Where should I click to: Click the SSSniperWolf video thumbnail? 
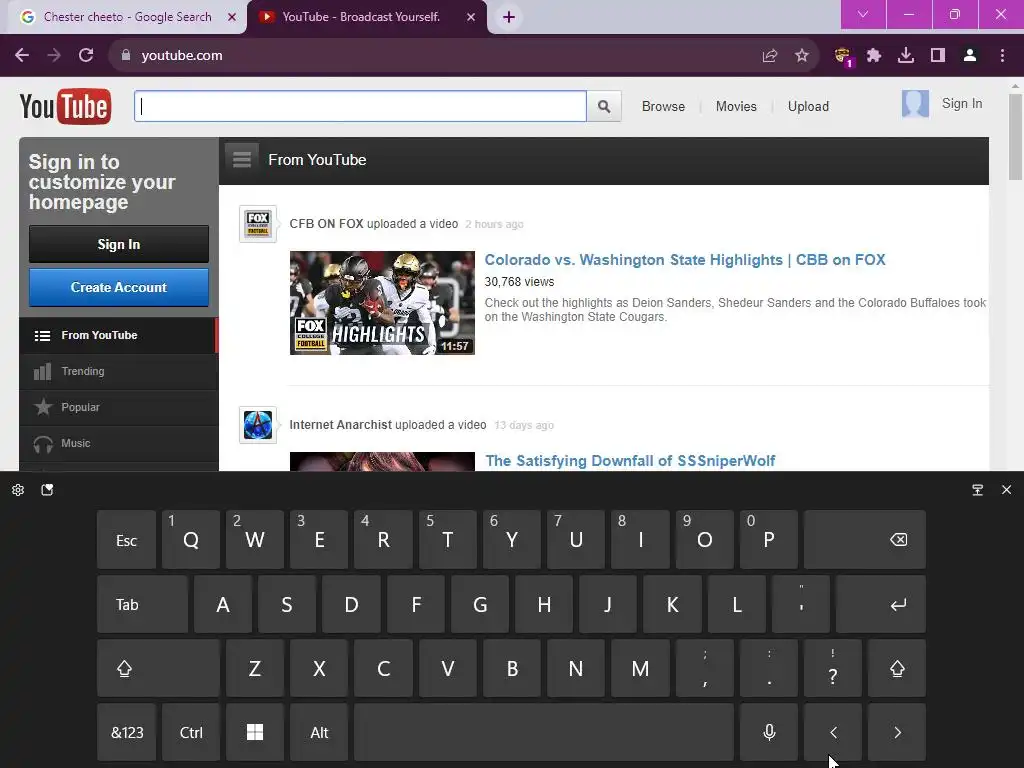pos(382,461)
